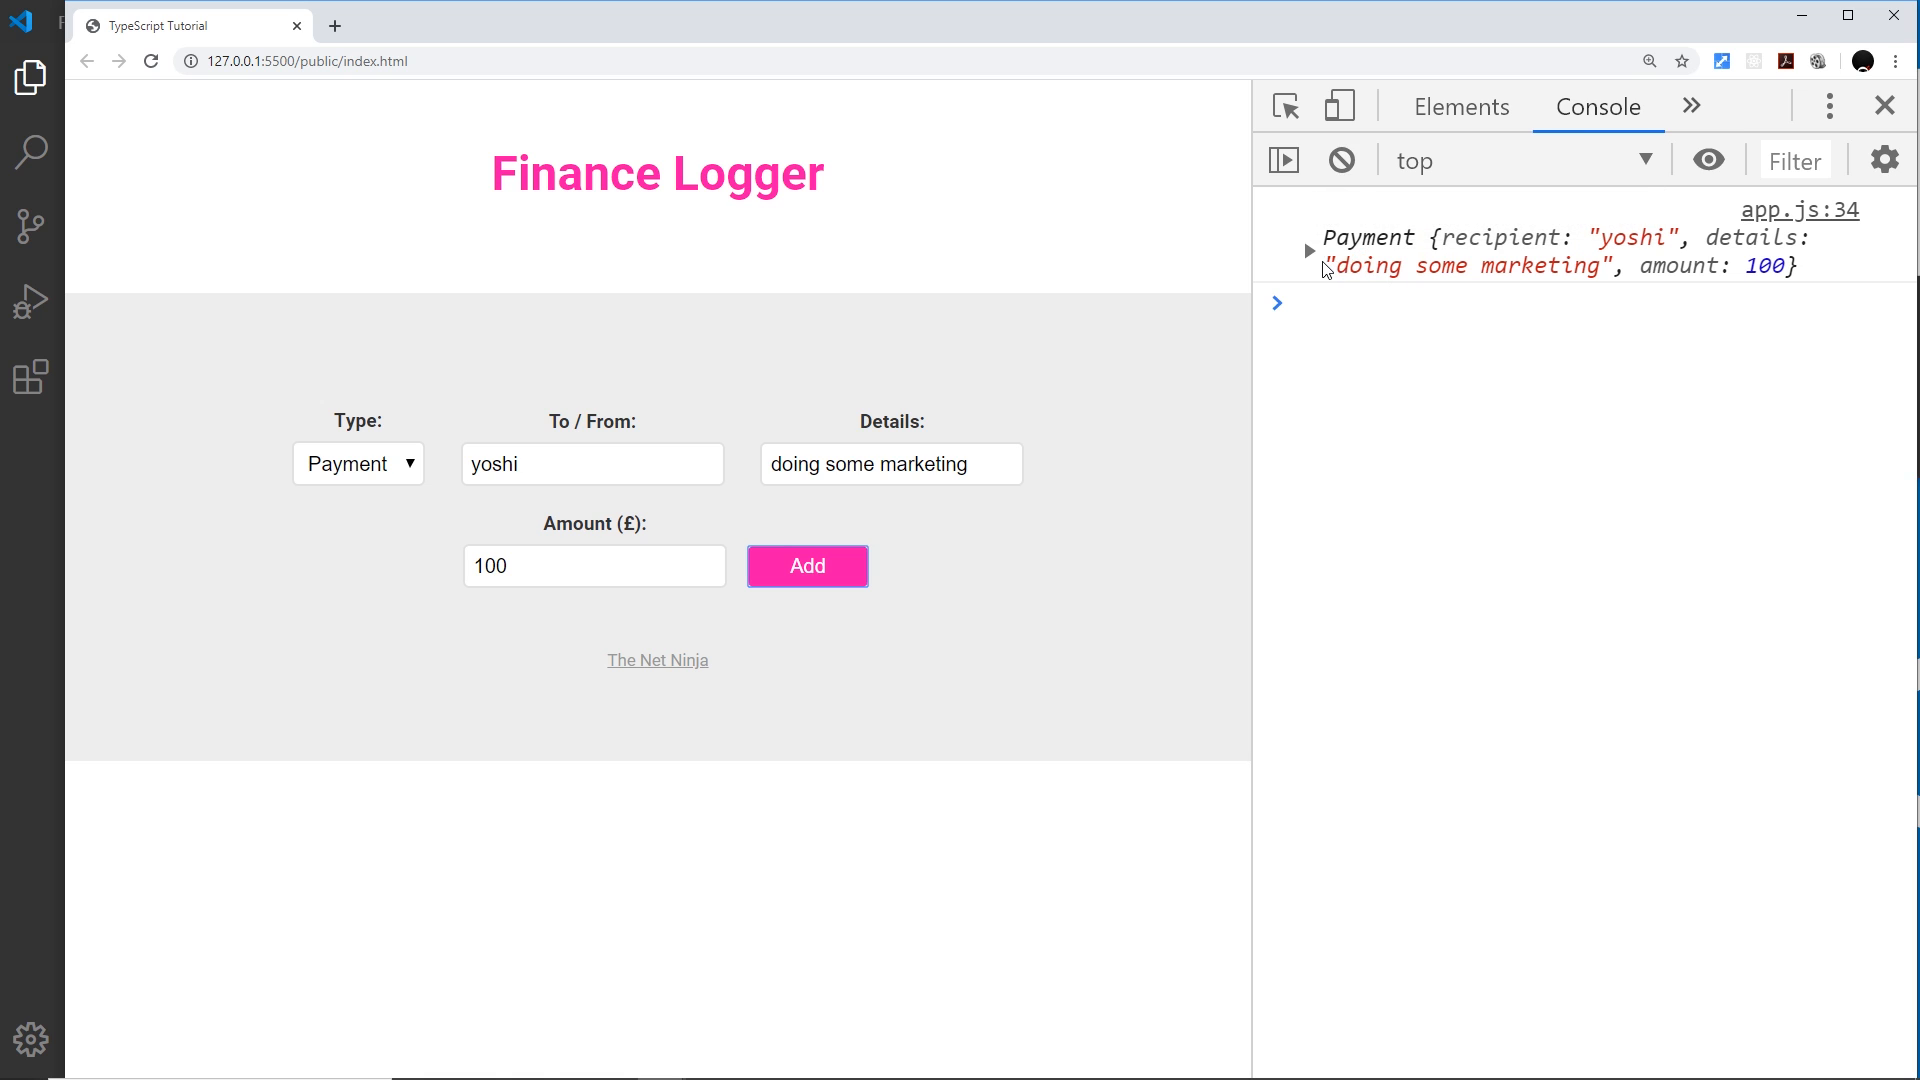
Task: Open DevTools customize three-dot menu
Action: (x=1830, y=106)
